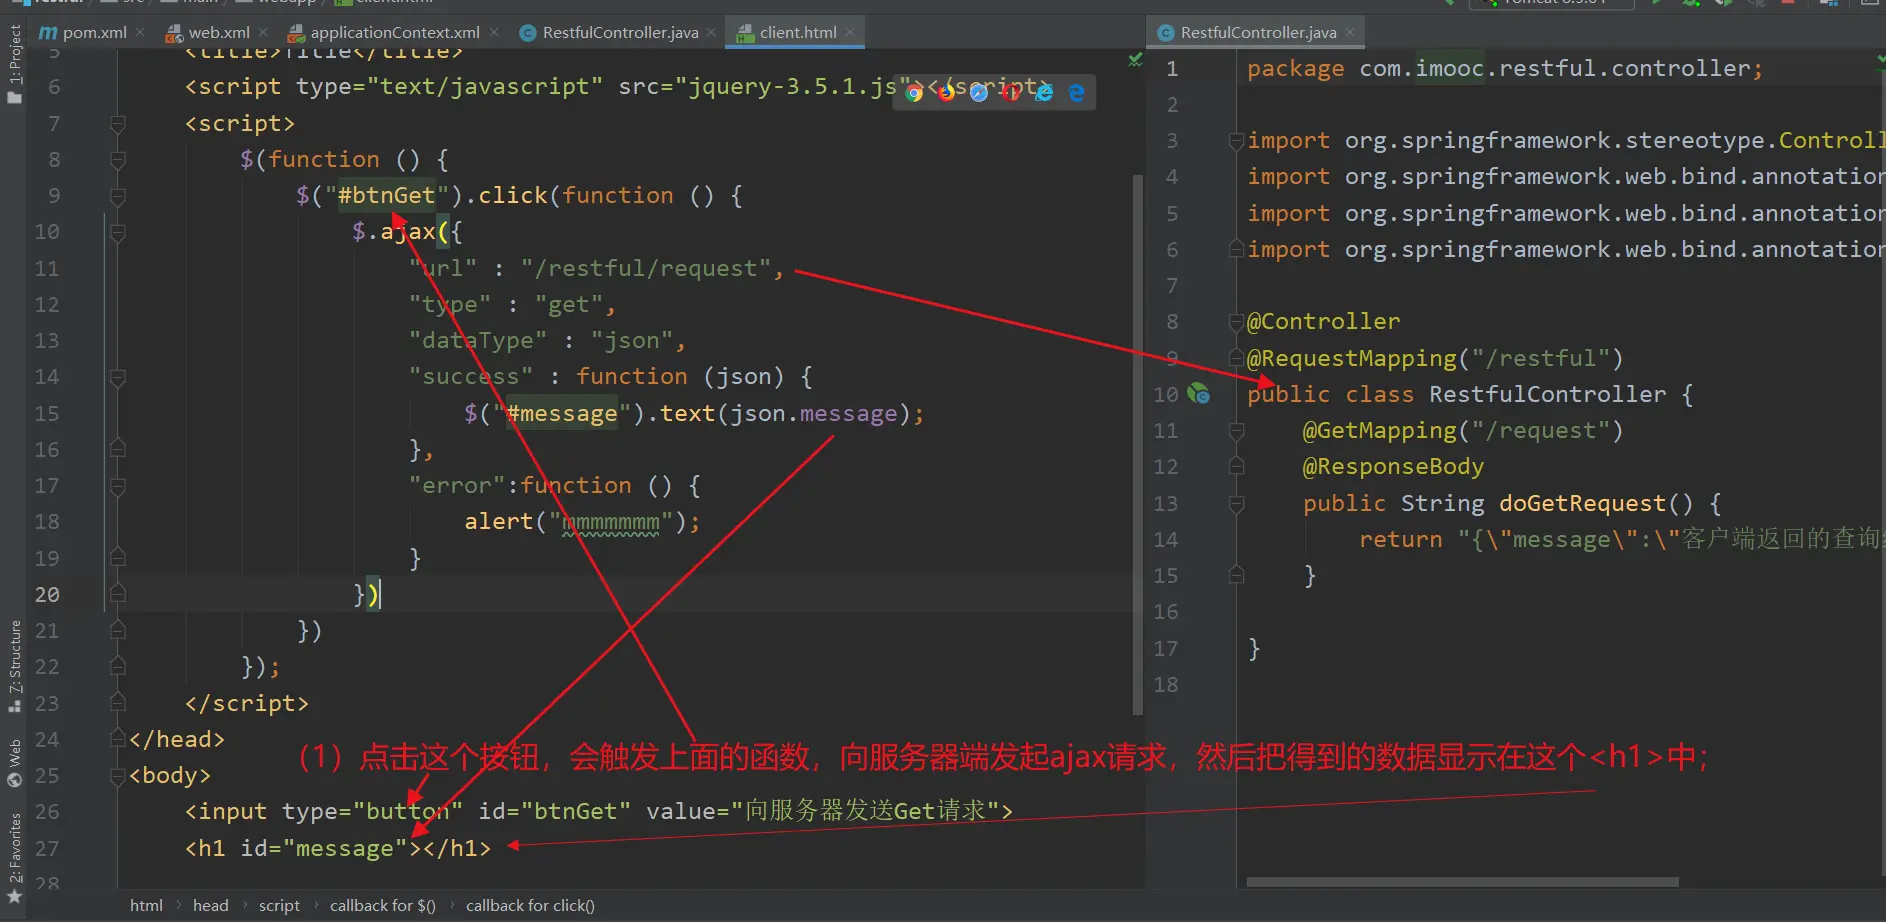Click 'callback for click()' breadcrumb
This screenshot has width=1886, height=922.
530,905
